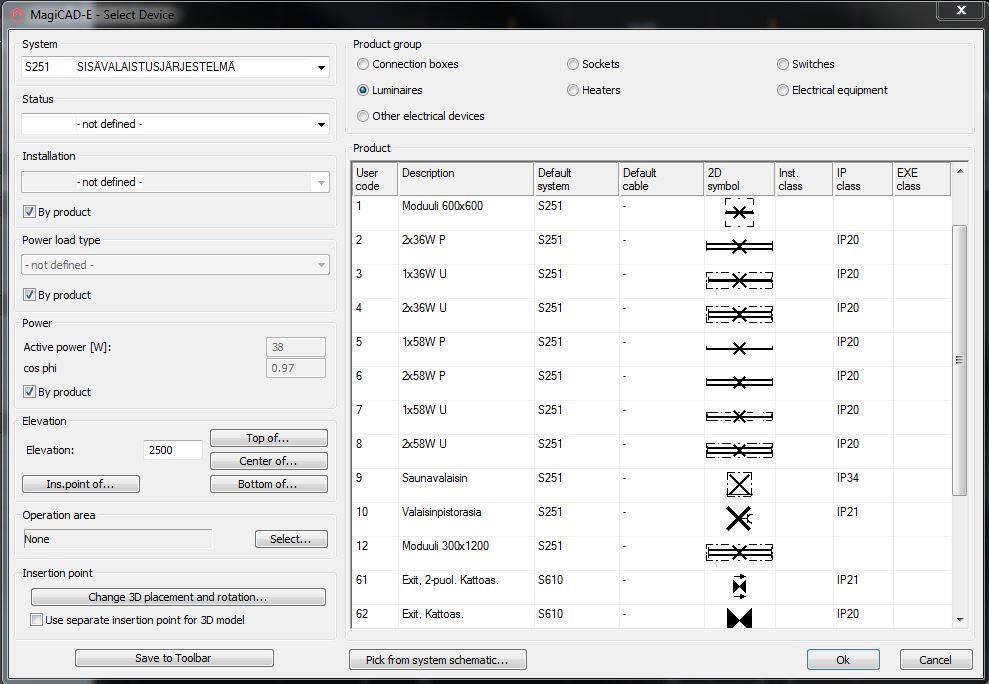989x684 pixels.
Task: Click the Elevation input field
Action: [x=173, y=450]
